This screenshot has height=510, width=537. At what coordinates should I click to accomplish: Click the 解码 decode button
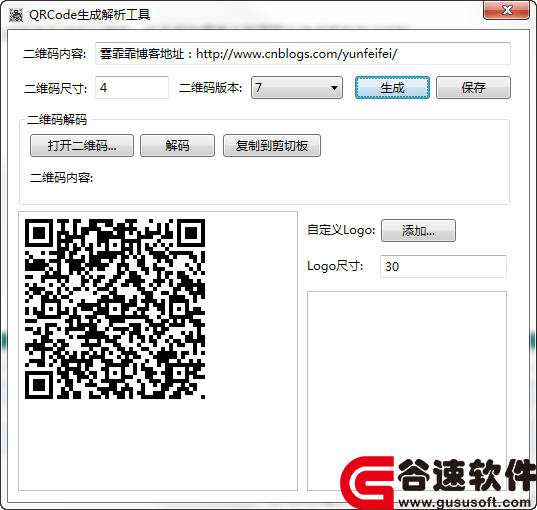click(177, 146)
